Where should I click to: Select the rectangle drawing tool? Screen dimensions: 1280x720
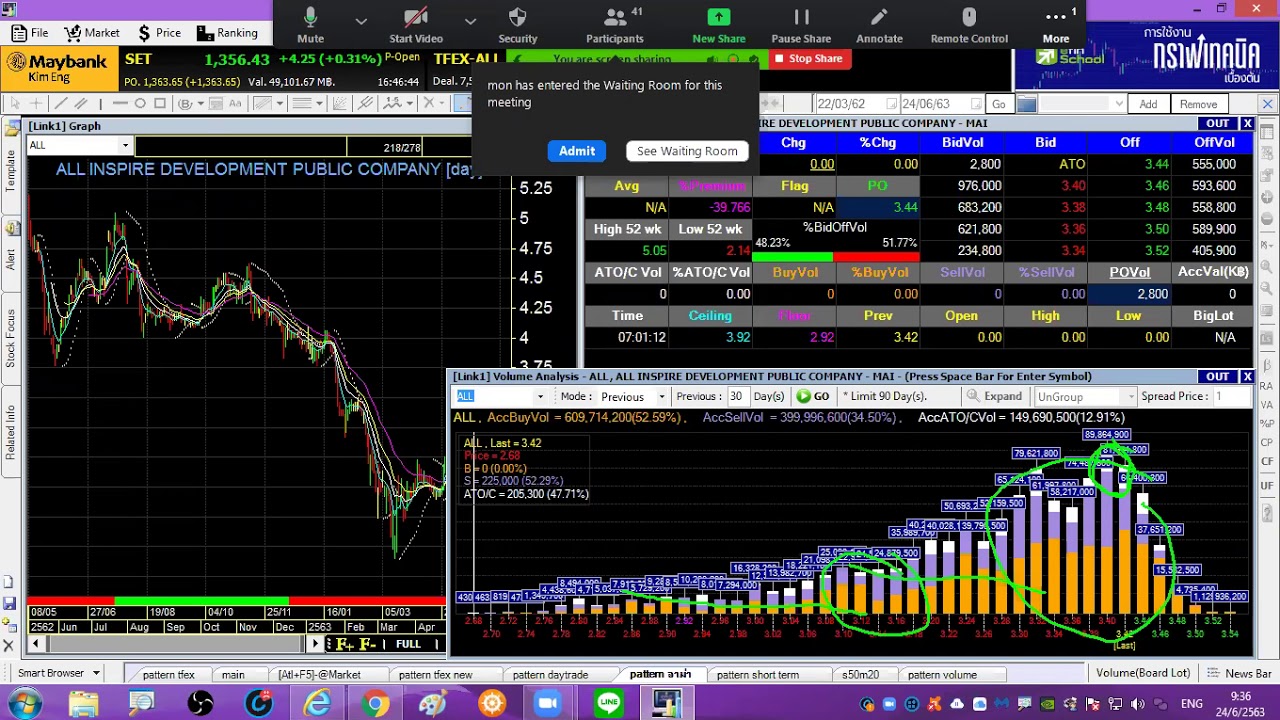pyautogui.click(x=159, y=103)
